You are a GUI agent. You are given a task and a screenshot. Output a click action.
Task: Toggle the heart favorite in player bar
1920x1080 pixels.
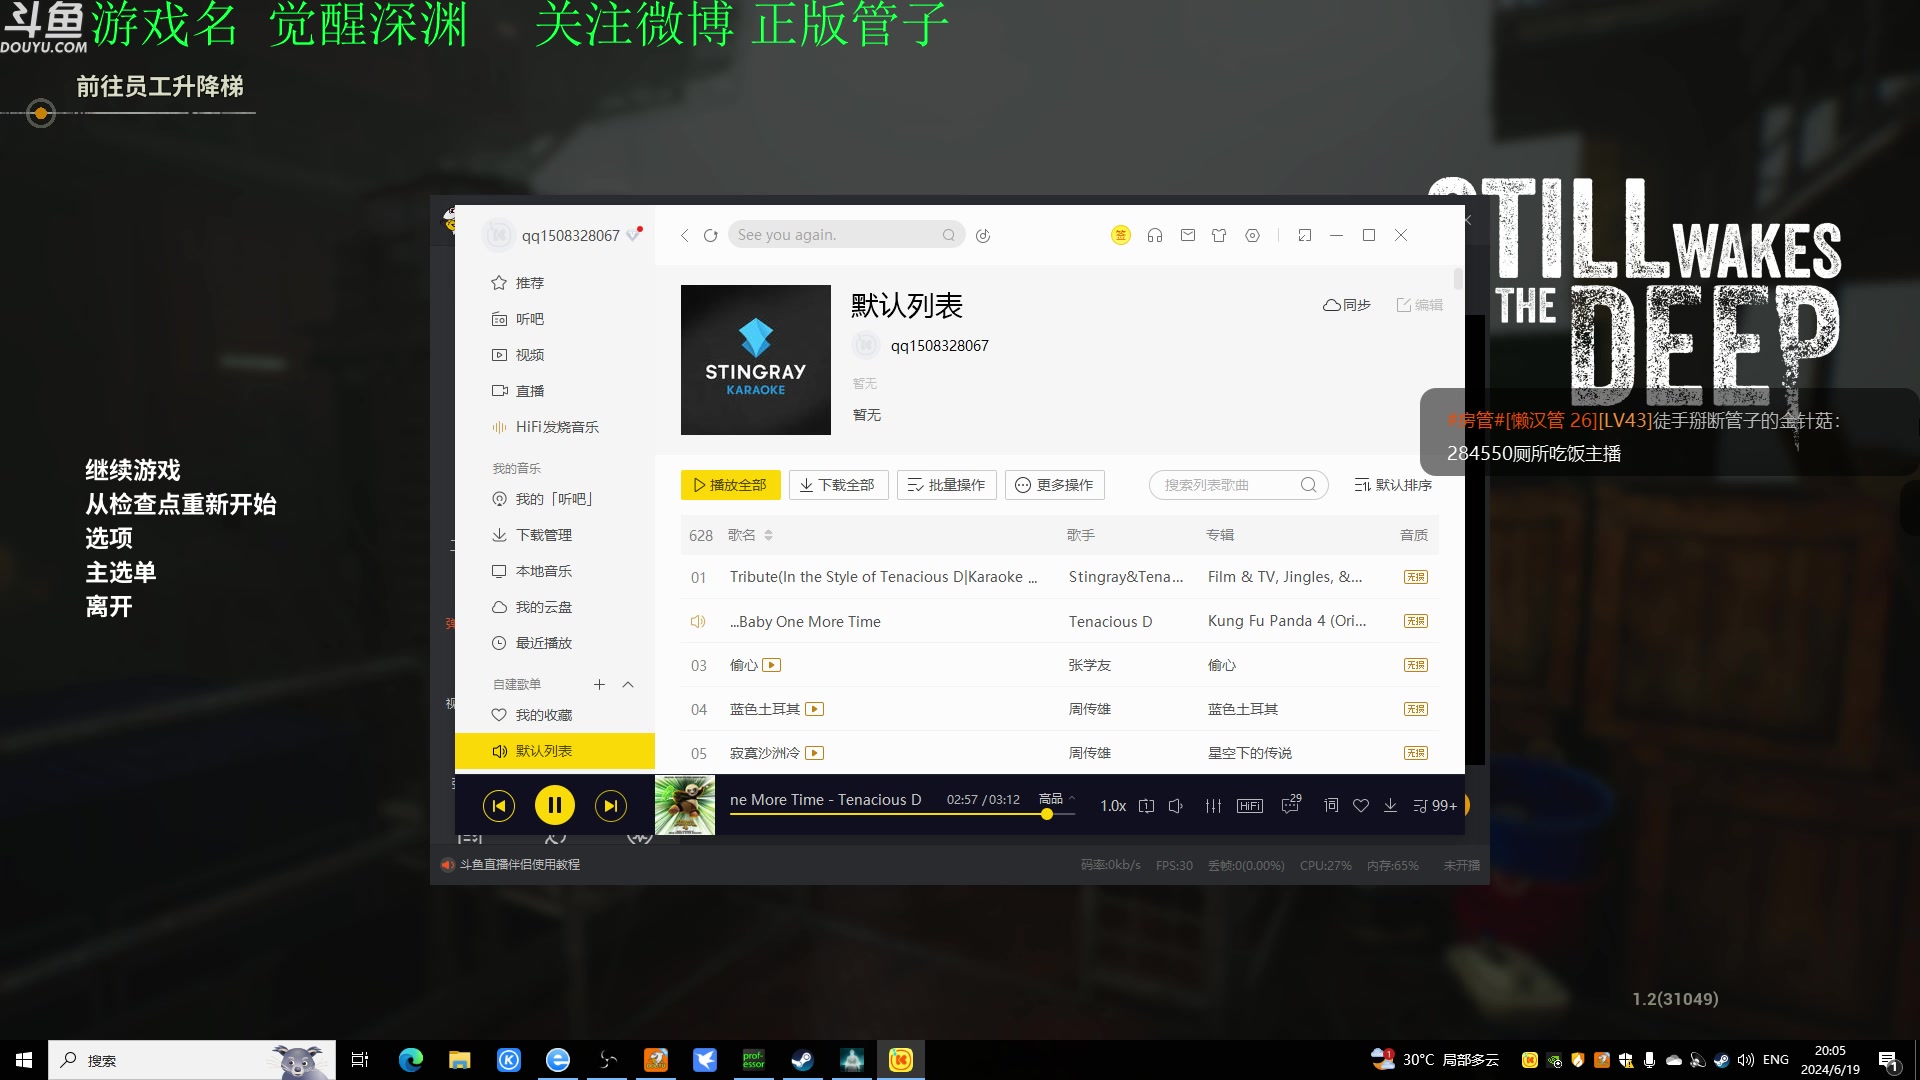click(x=1360, y=805)
